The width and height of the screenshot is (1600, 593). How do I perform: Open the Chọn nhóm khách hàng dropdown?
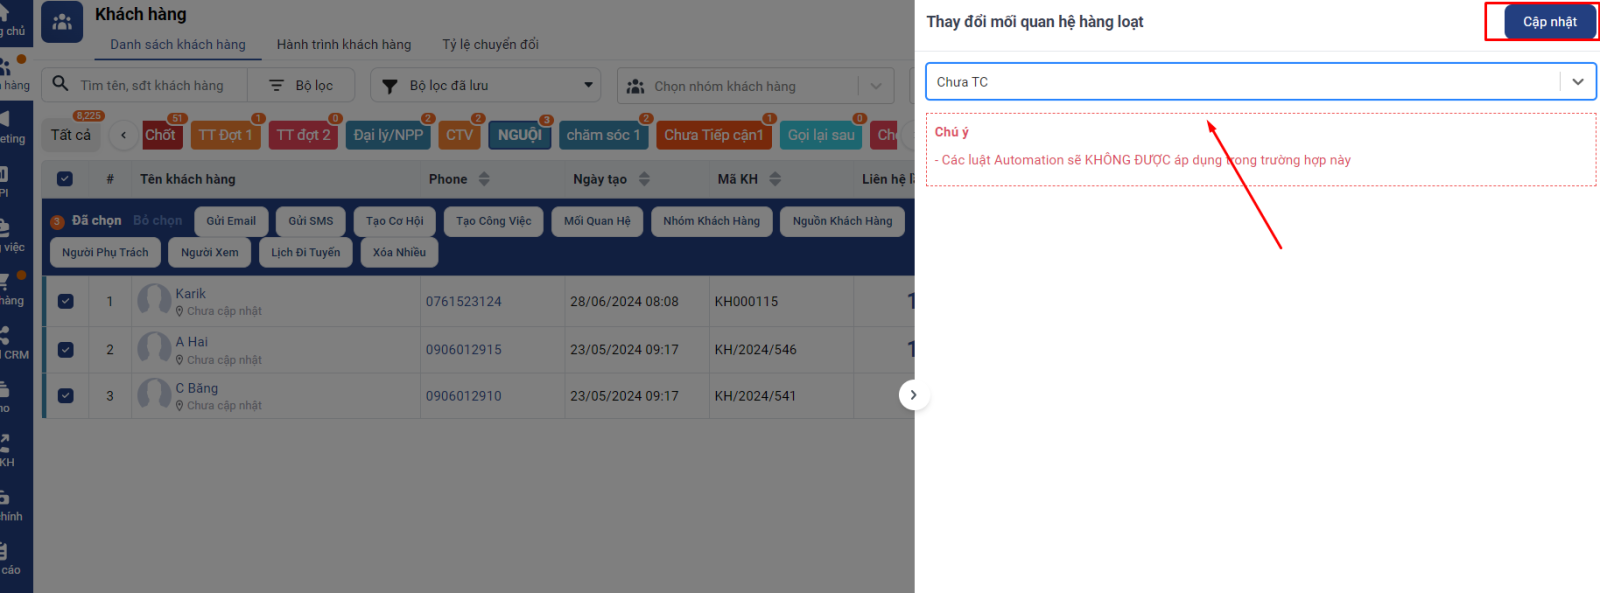(x=875, y=86)
